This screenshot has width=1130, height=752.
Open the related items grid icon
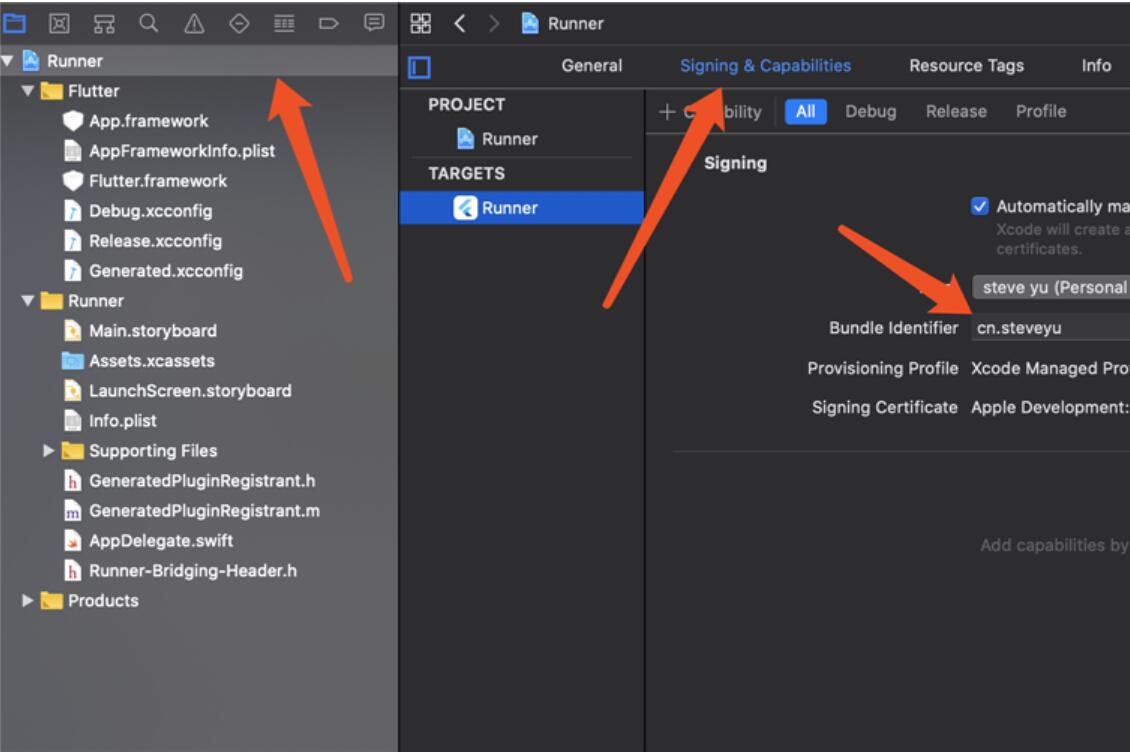click(421, 24)
